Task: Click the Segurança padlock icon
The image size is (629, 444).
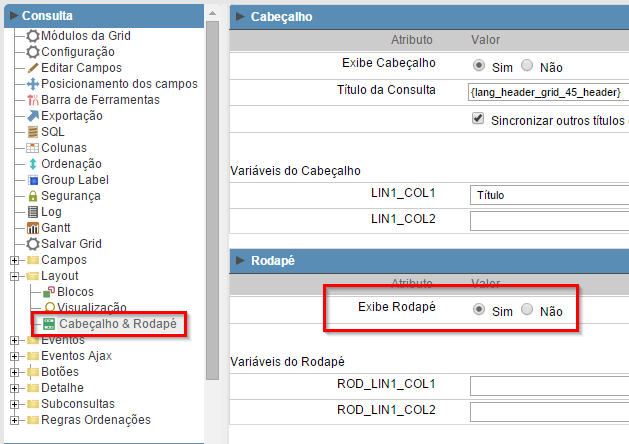Action: (33, 196)
